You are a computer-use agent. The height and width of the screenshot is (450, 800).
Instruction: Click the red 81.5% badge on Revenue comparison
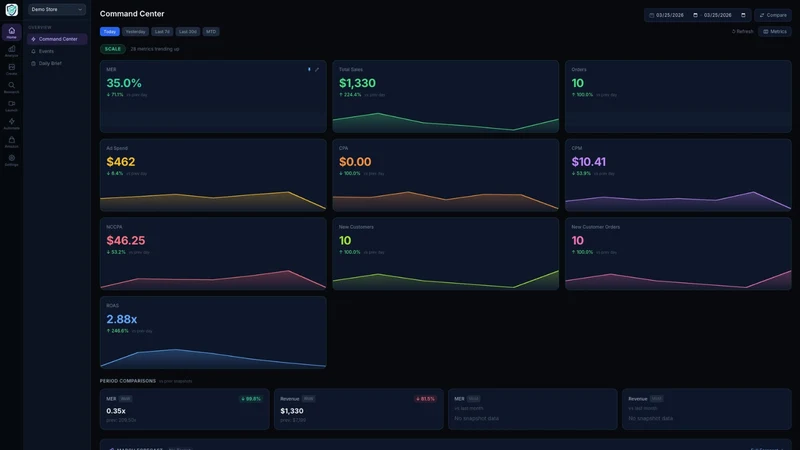click(x=426, y=399)
